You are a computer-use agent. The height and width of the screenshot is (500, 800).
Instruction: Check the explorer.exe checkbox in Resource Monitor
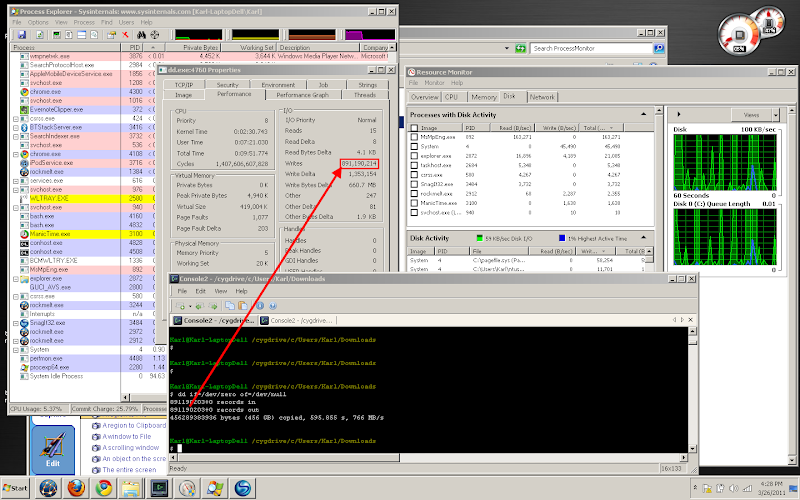[x=414, y=156]
